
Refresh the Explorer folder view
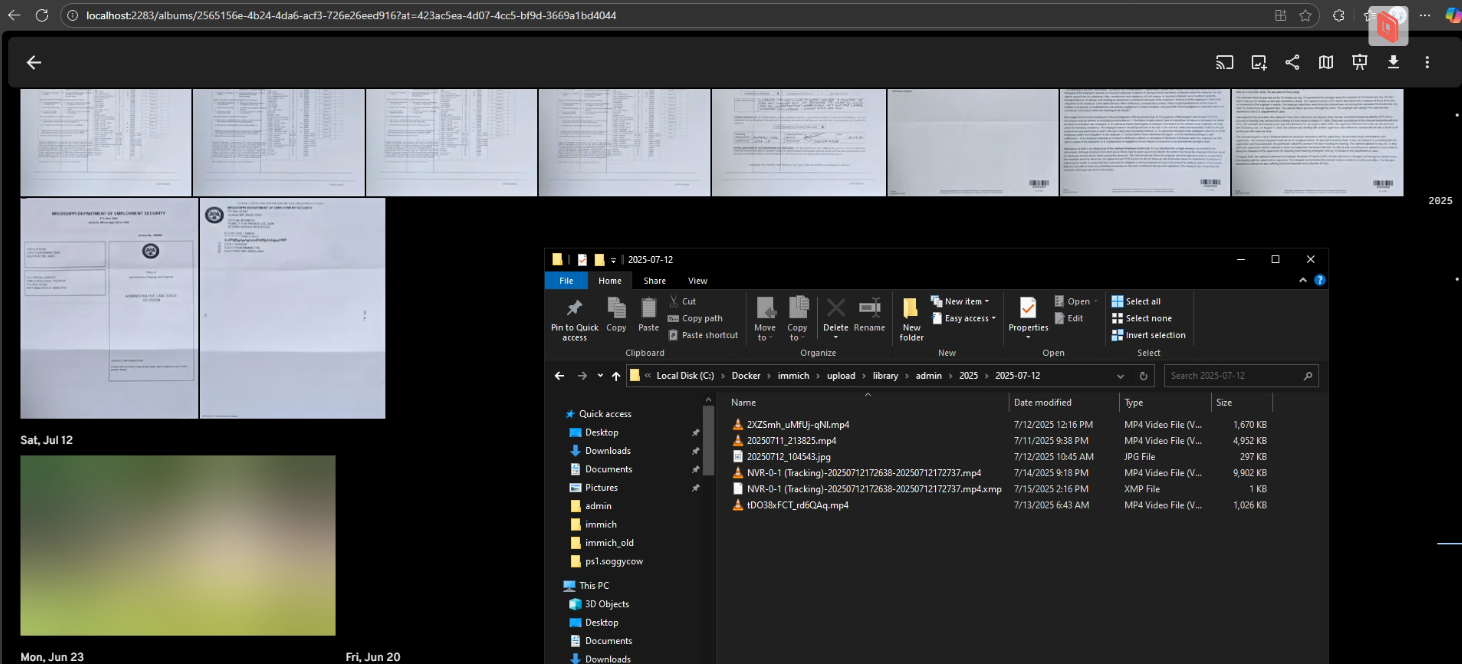tap(1144, 376)
